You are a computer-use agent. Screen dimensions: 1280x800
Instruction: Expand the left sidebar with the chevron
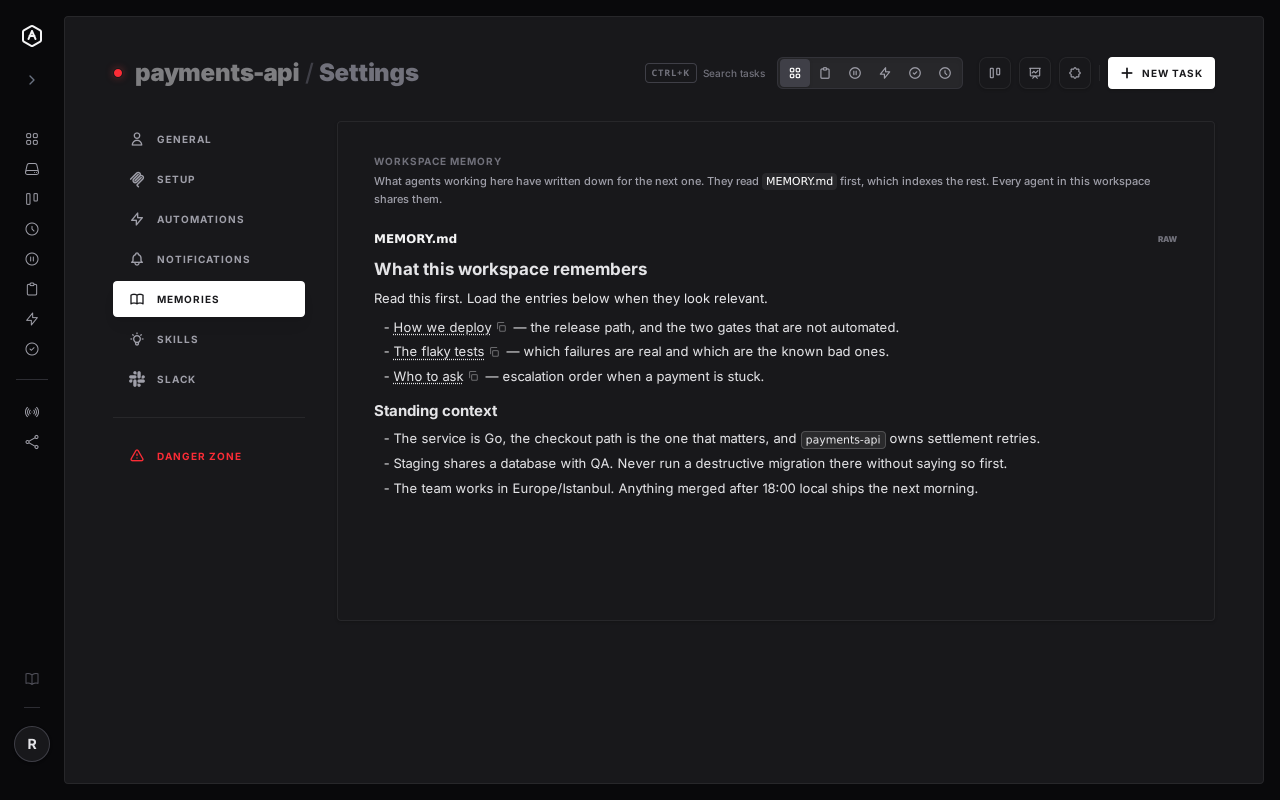[x=32, y=80]
